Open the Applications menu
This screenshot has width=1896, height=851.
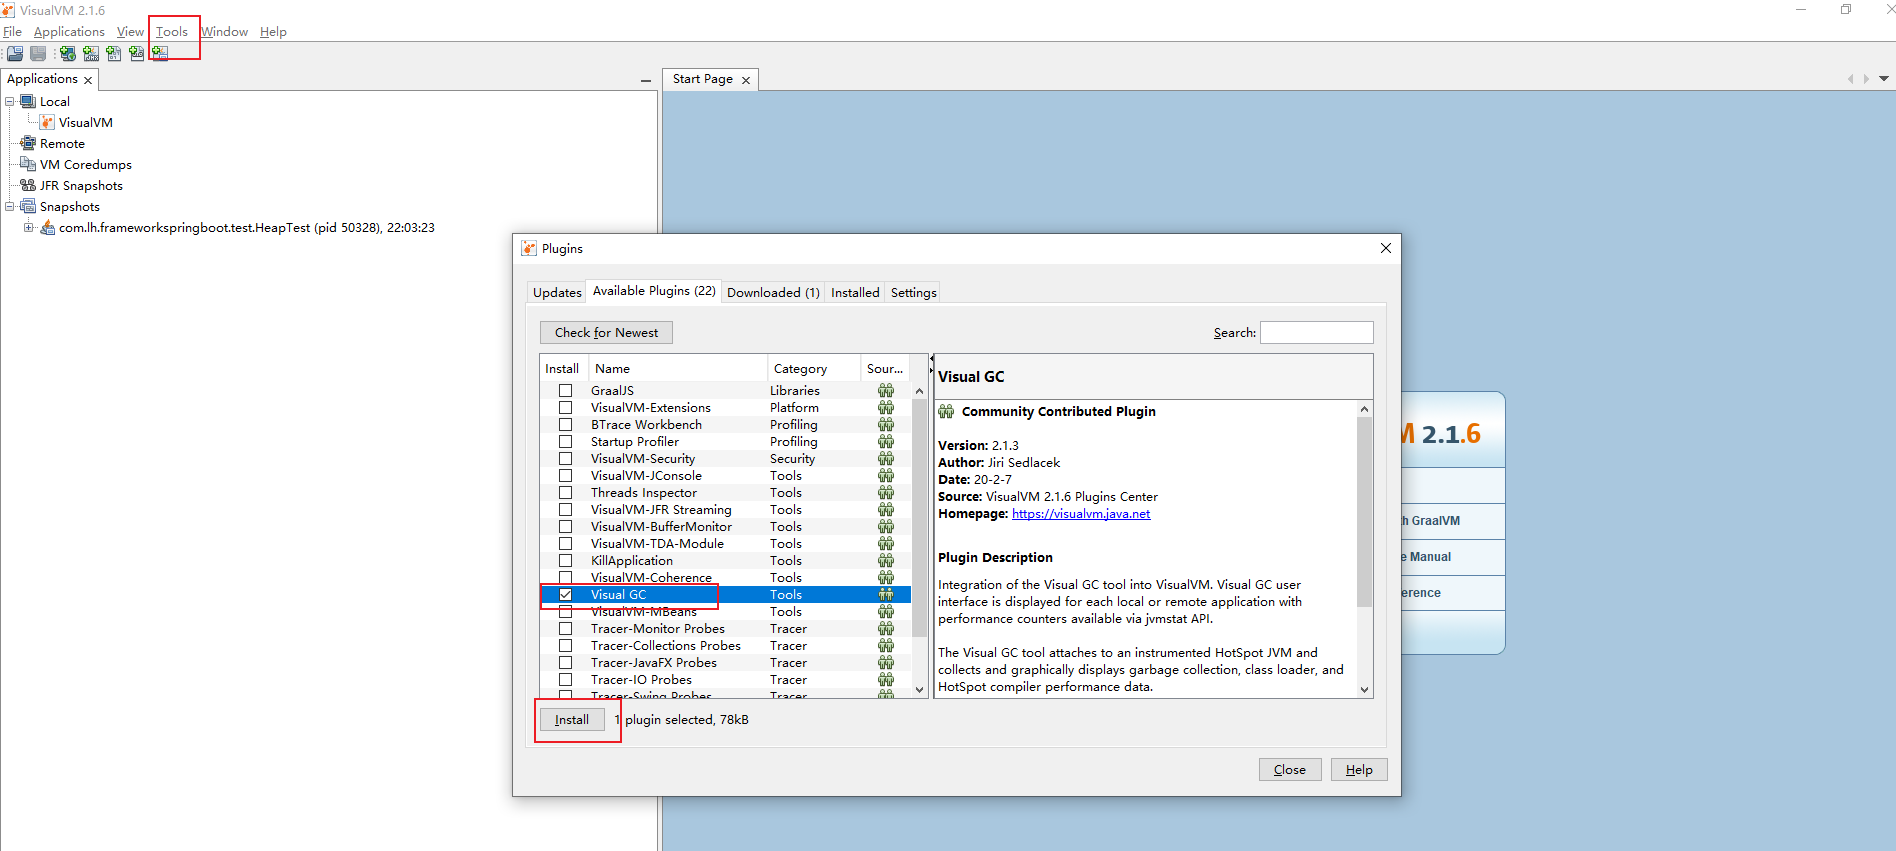(69, 32)
